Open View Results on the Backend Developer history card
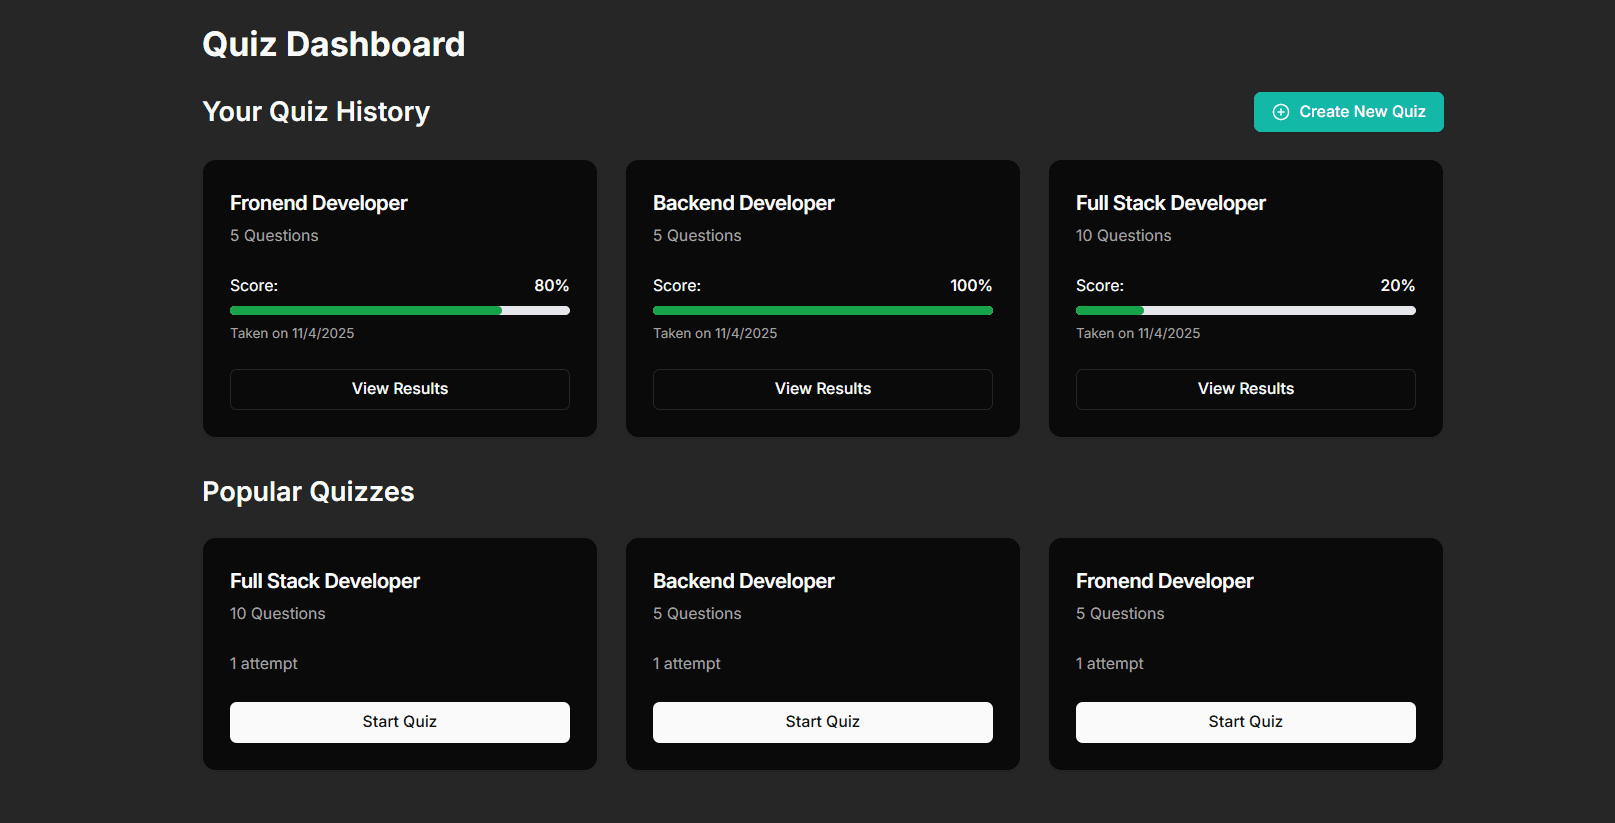Screen dimensions: 1615x823 [823, 389]
